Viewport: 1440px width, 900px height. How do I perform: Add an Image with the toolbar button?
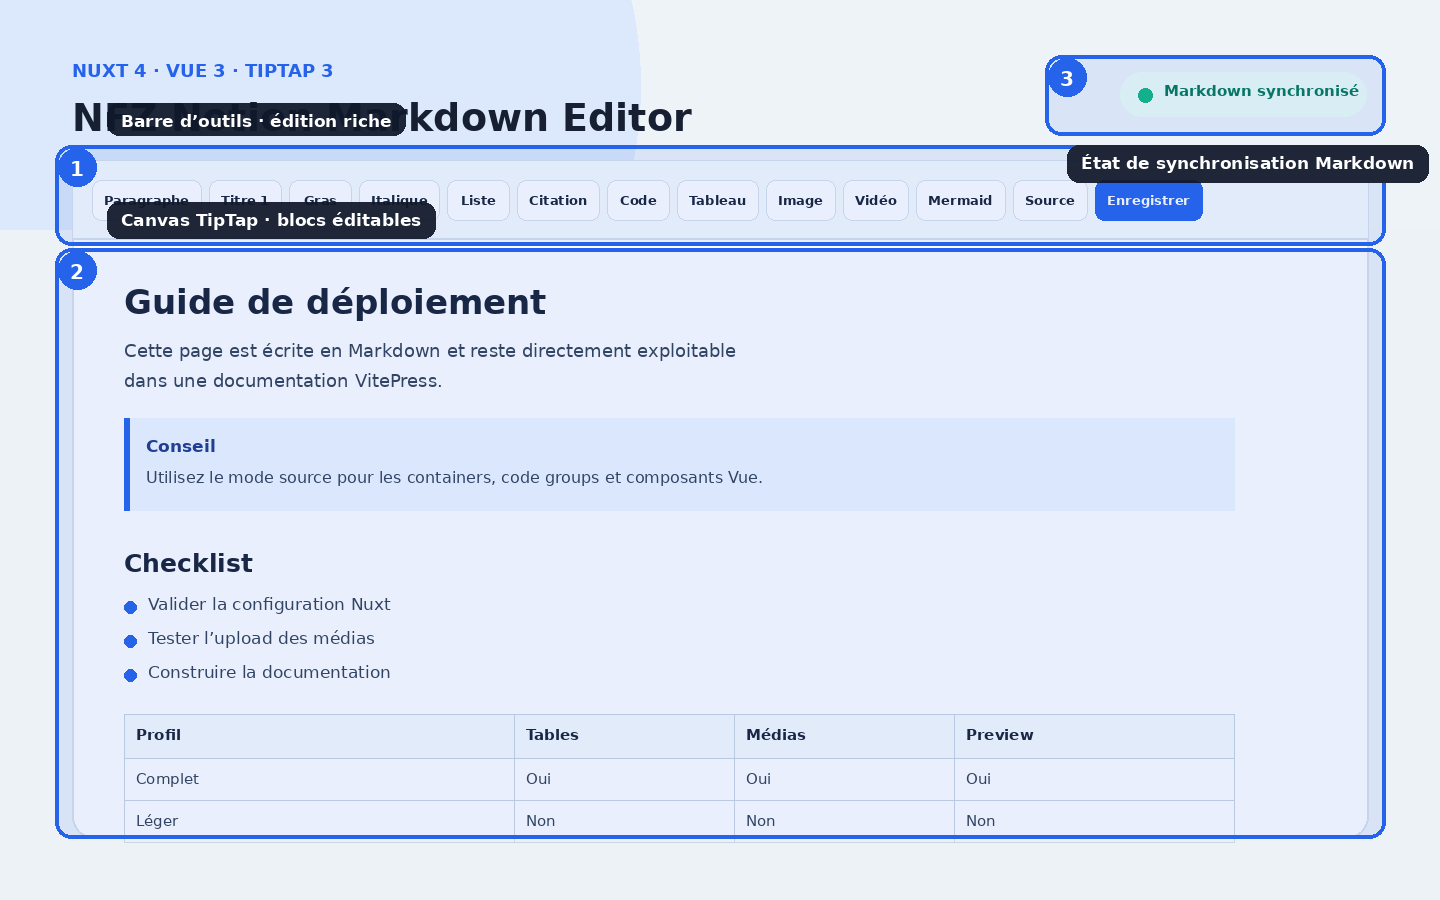[x=800, y=201]
